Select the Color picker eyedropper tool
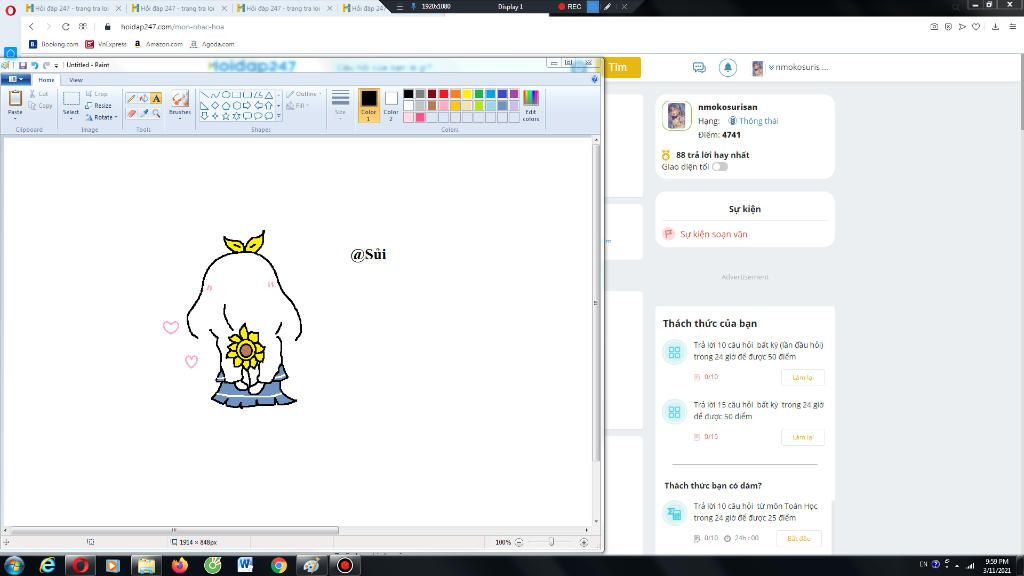The image size is (1024, 576). coord(144,113)
